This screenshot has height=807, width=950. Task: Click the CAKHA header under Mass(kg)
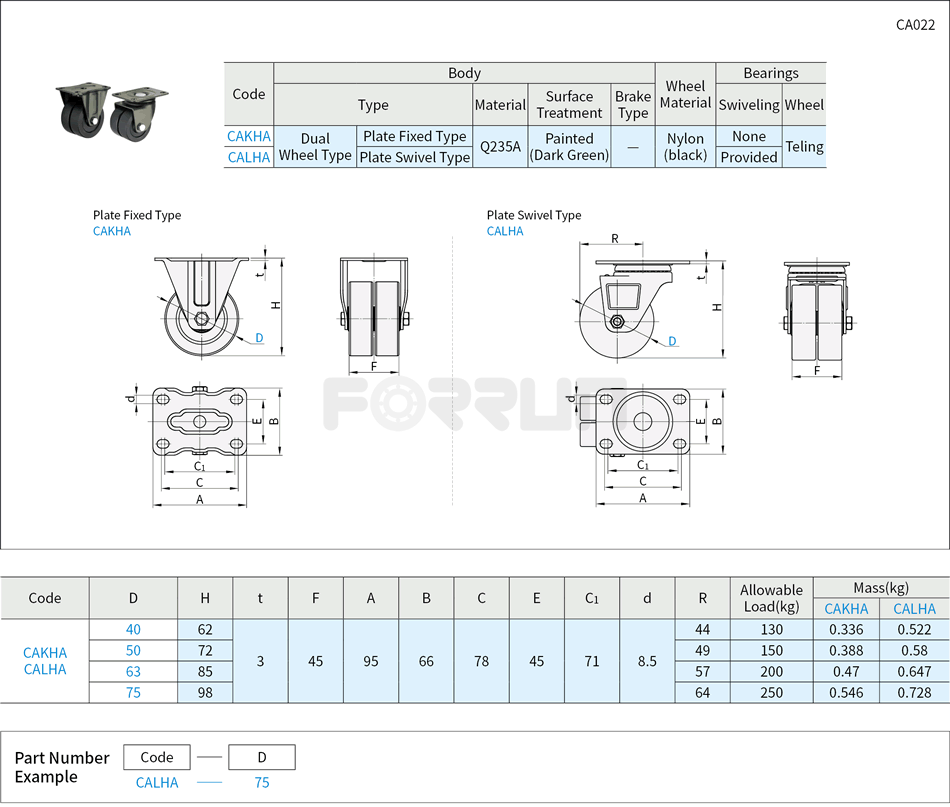pyautogui.click(x=846, y=608)
